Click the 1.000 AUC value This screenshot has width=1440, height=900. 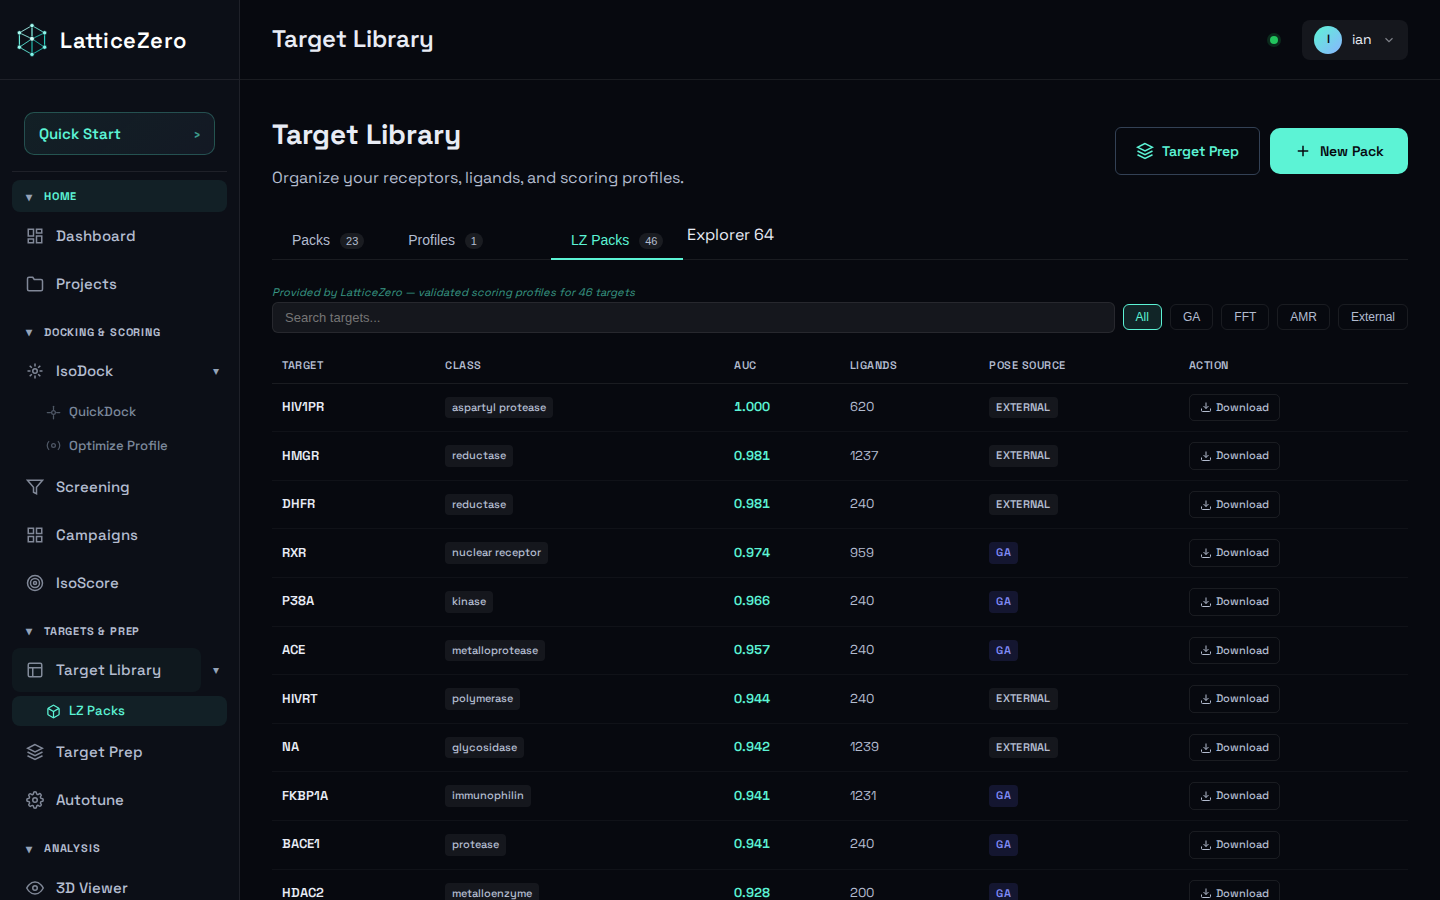[x=752, y=407]
